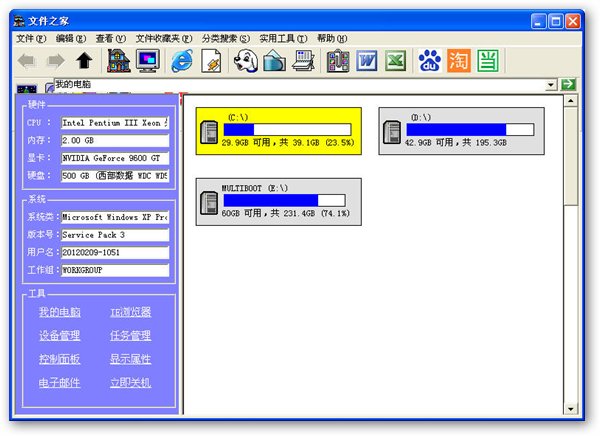The width and height of the screenshot is (600, 436).
Task: Open the 文件收藏夹(F) menu
Action: [x=164, y=39]
